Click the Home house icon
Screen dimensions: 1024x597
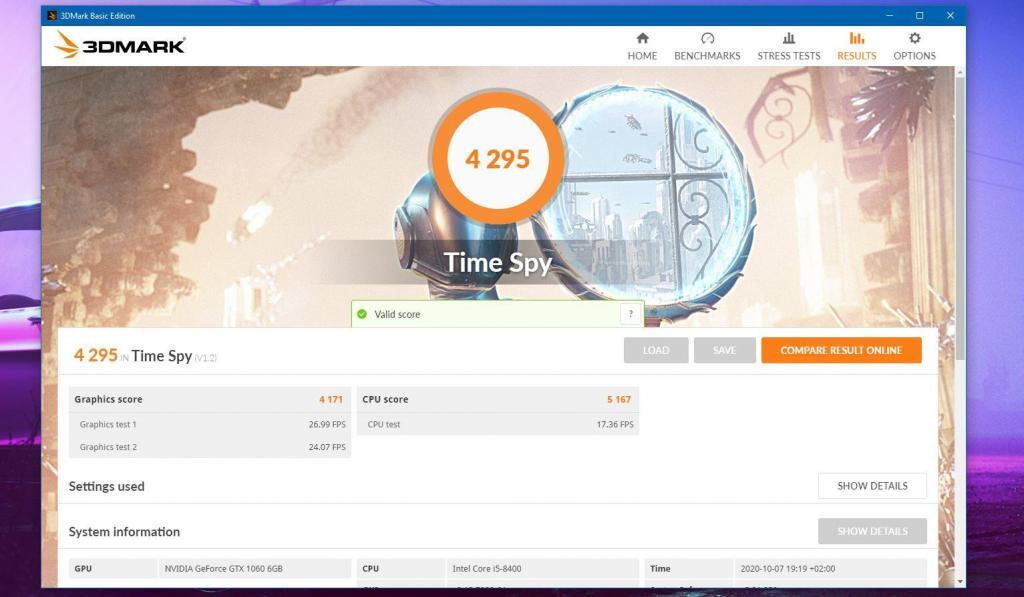(x=642, y=39)
